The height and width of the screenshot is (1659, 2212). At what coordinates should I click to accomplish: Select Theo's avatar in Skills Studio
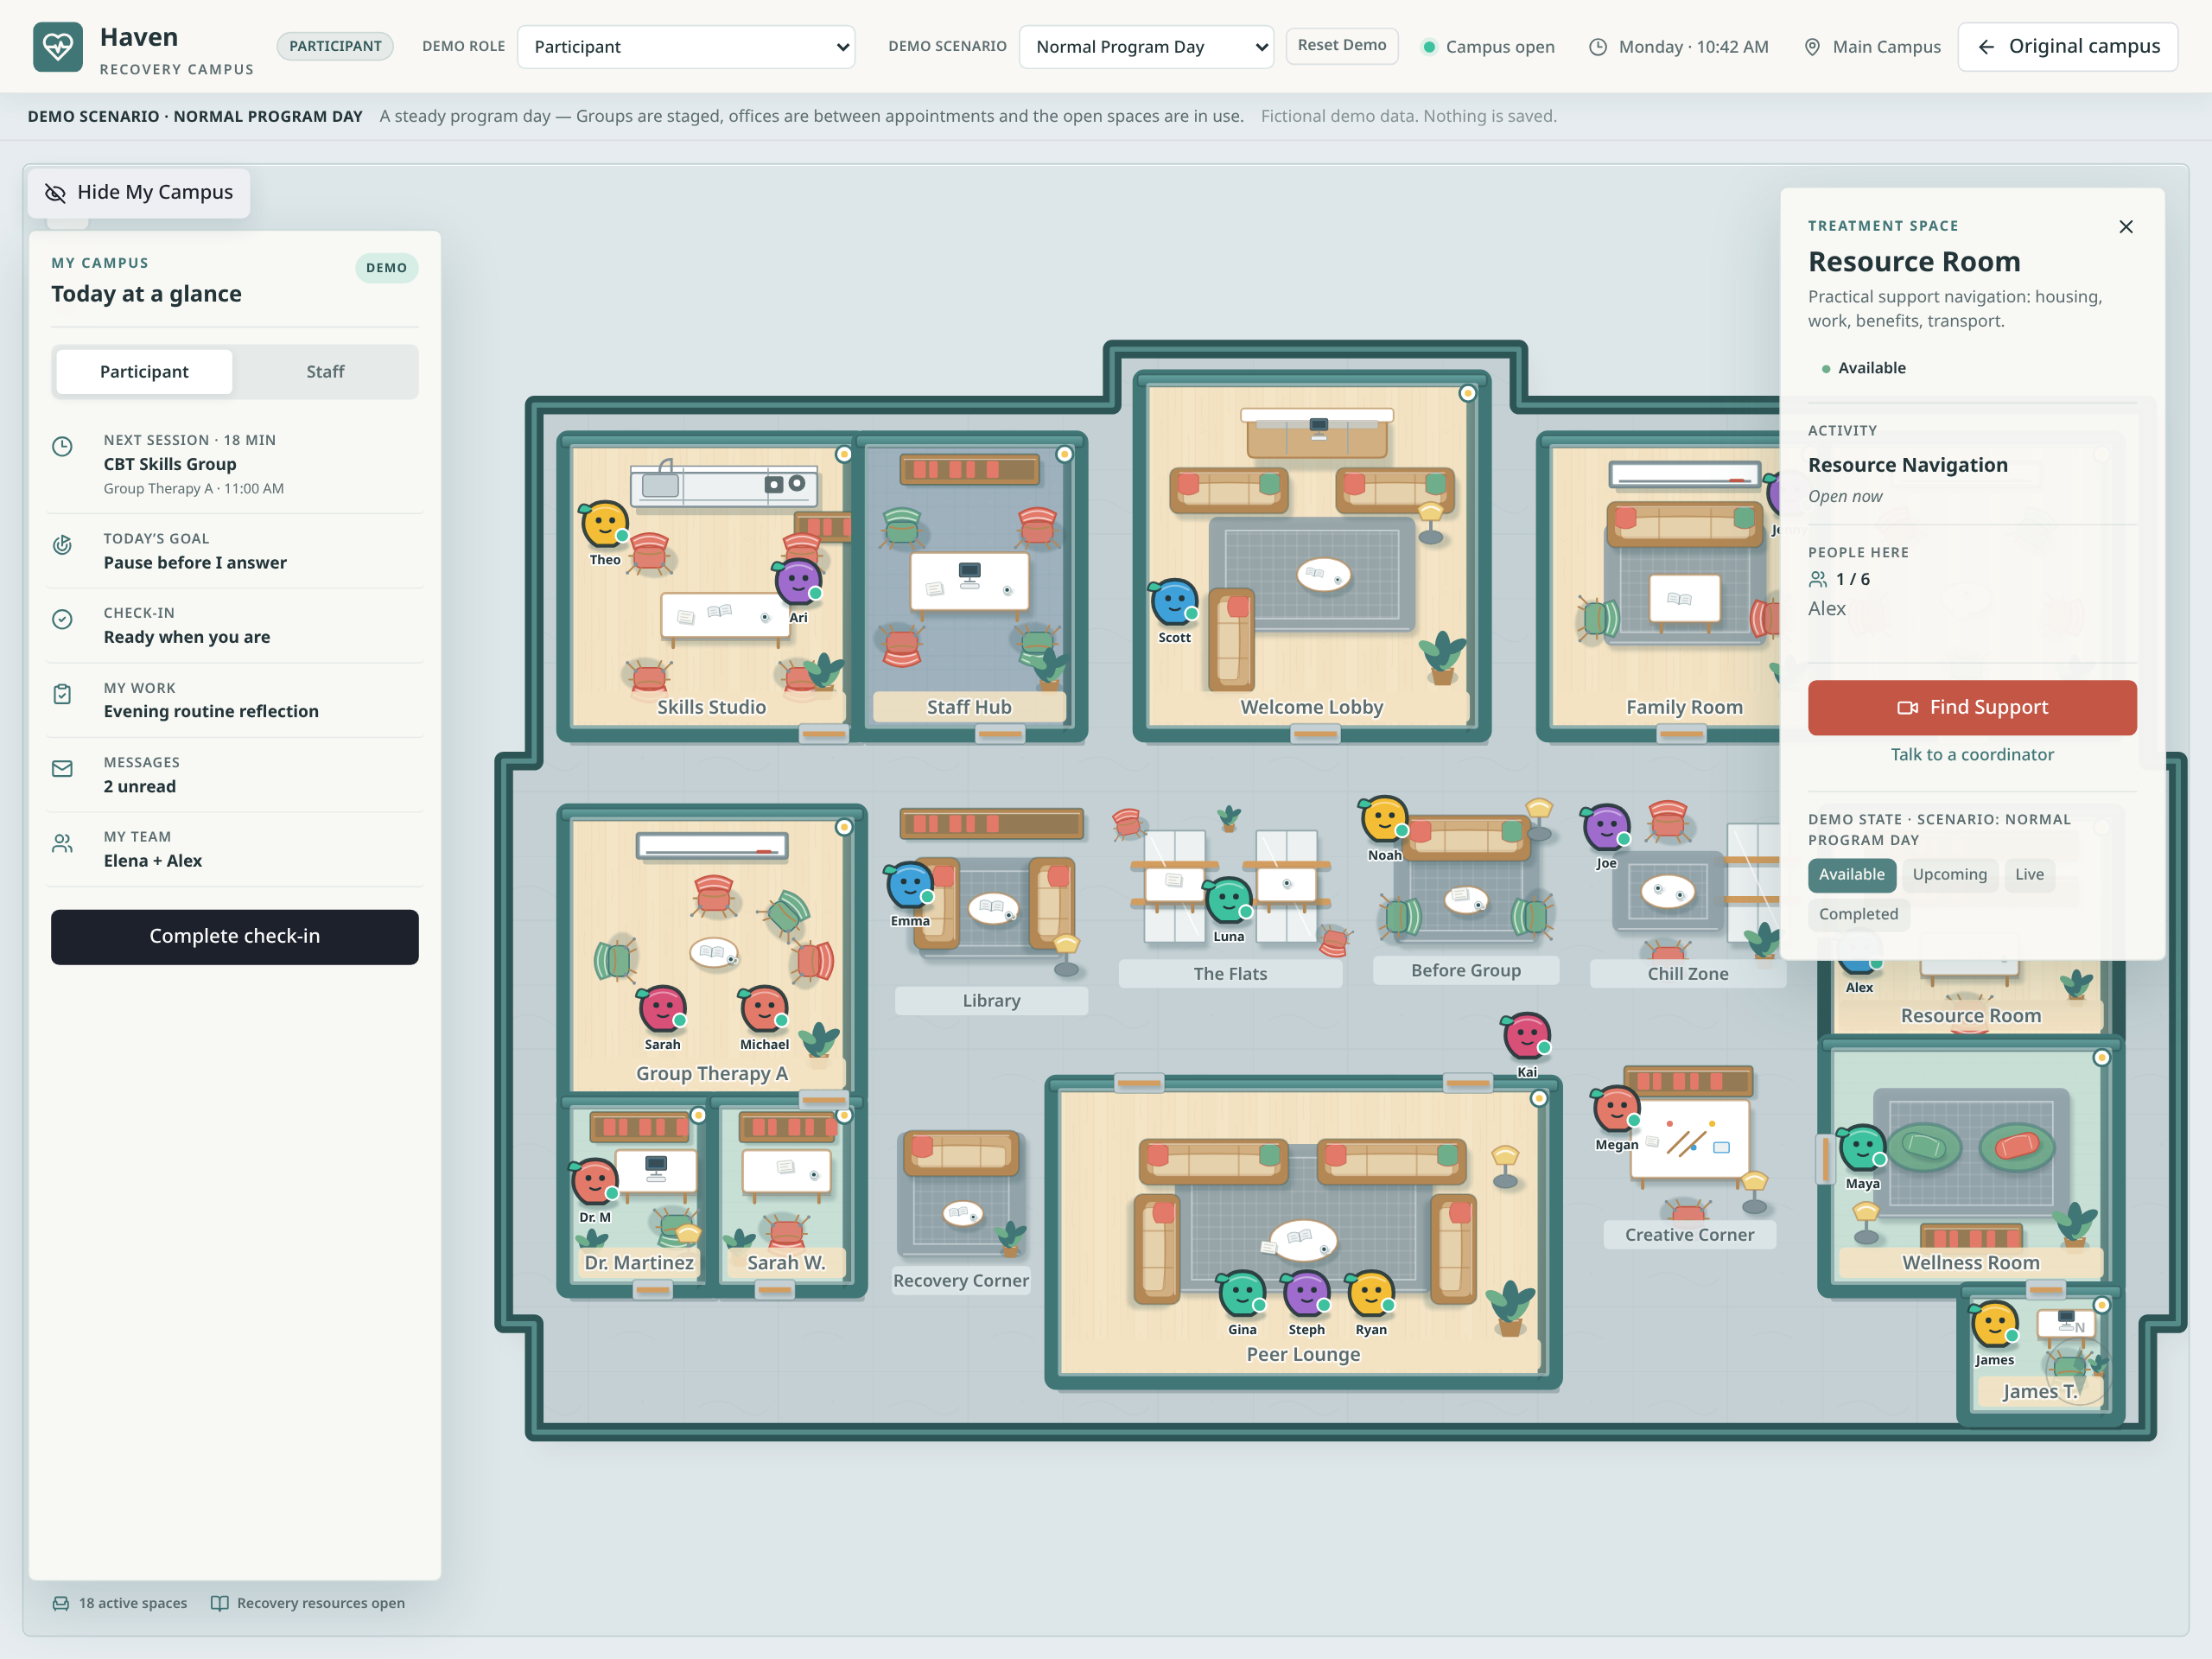(604, 524)
